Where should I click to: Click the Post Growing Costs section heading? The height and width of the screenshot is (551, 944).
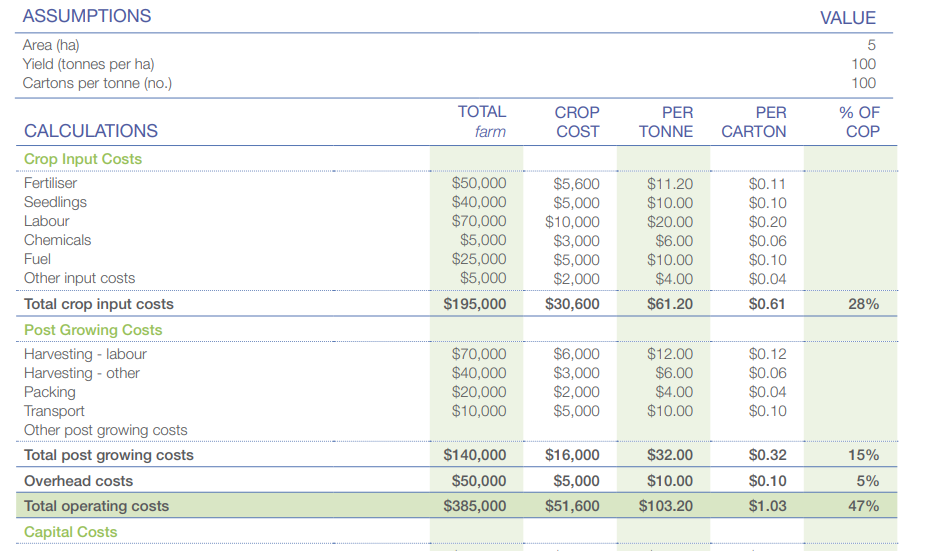(x=93, y=330)
